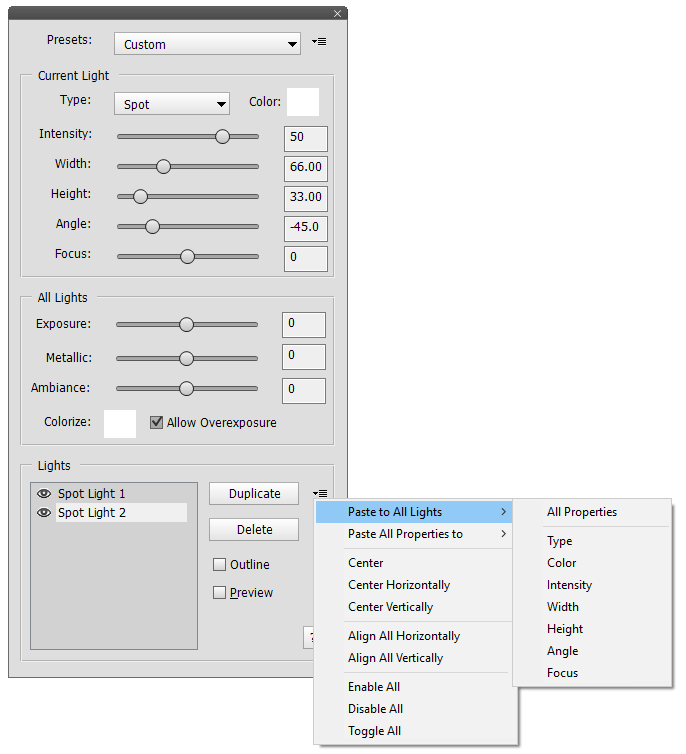The height and width of the screenshot is (754, 686).
Task: Click the Angle value input field
Action: coord(305,228)
